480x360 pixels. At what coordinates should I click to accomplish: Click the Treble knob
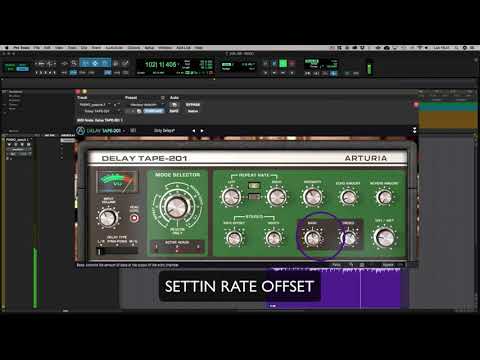[x=349, y=238]
